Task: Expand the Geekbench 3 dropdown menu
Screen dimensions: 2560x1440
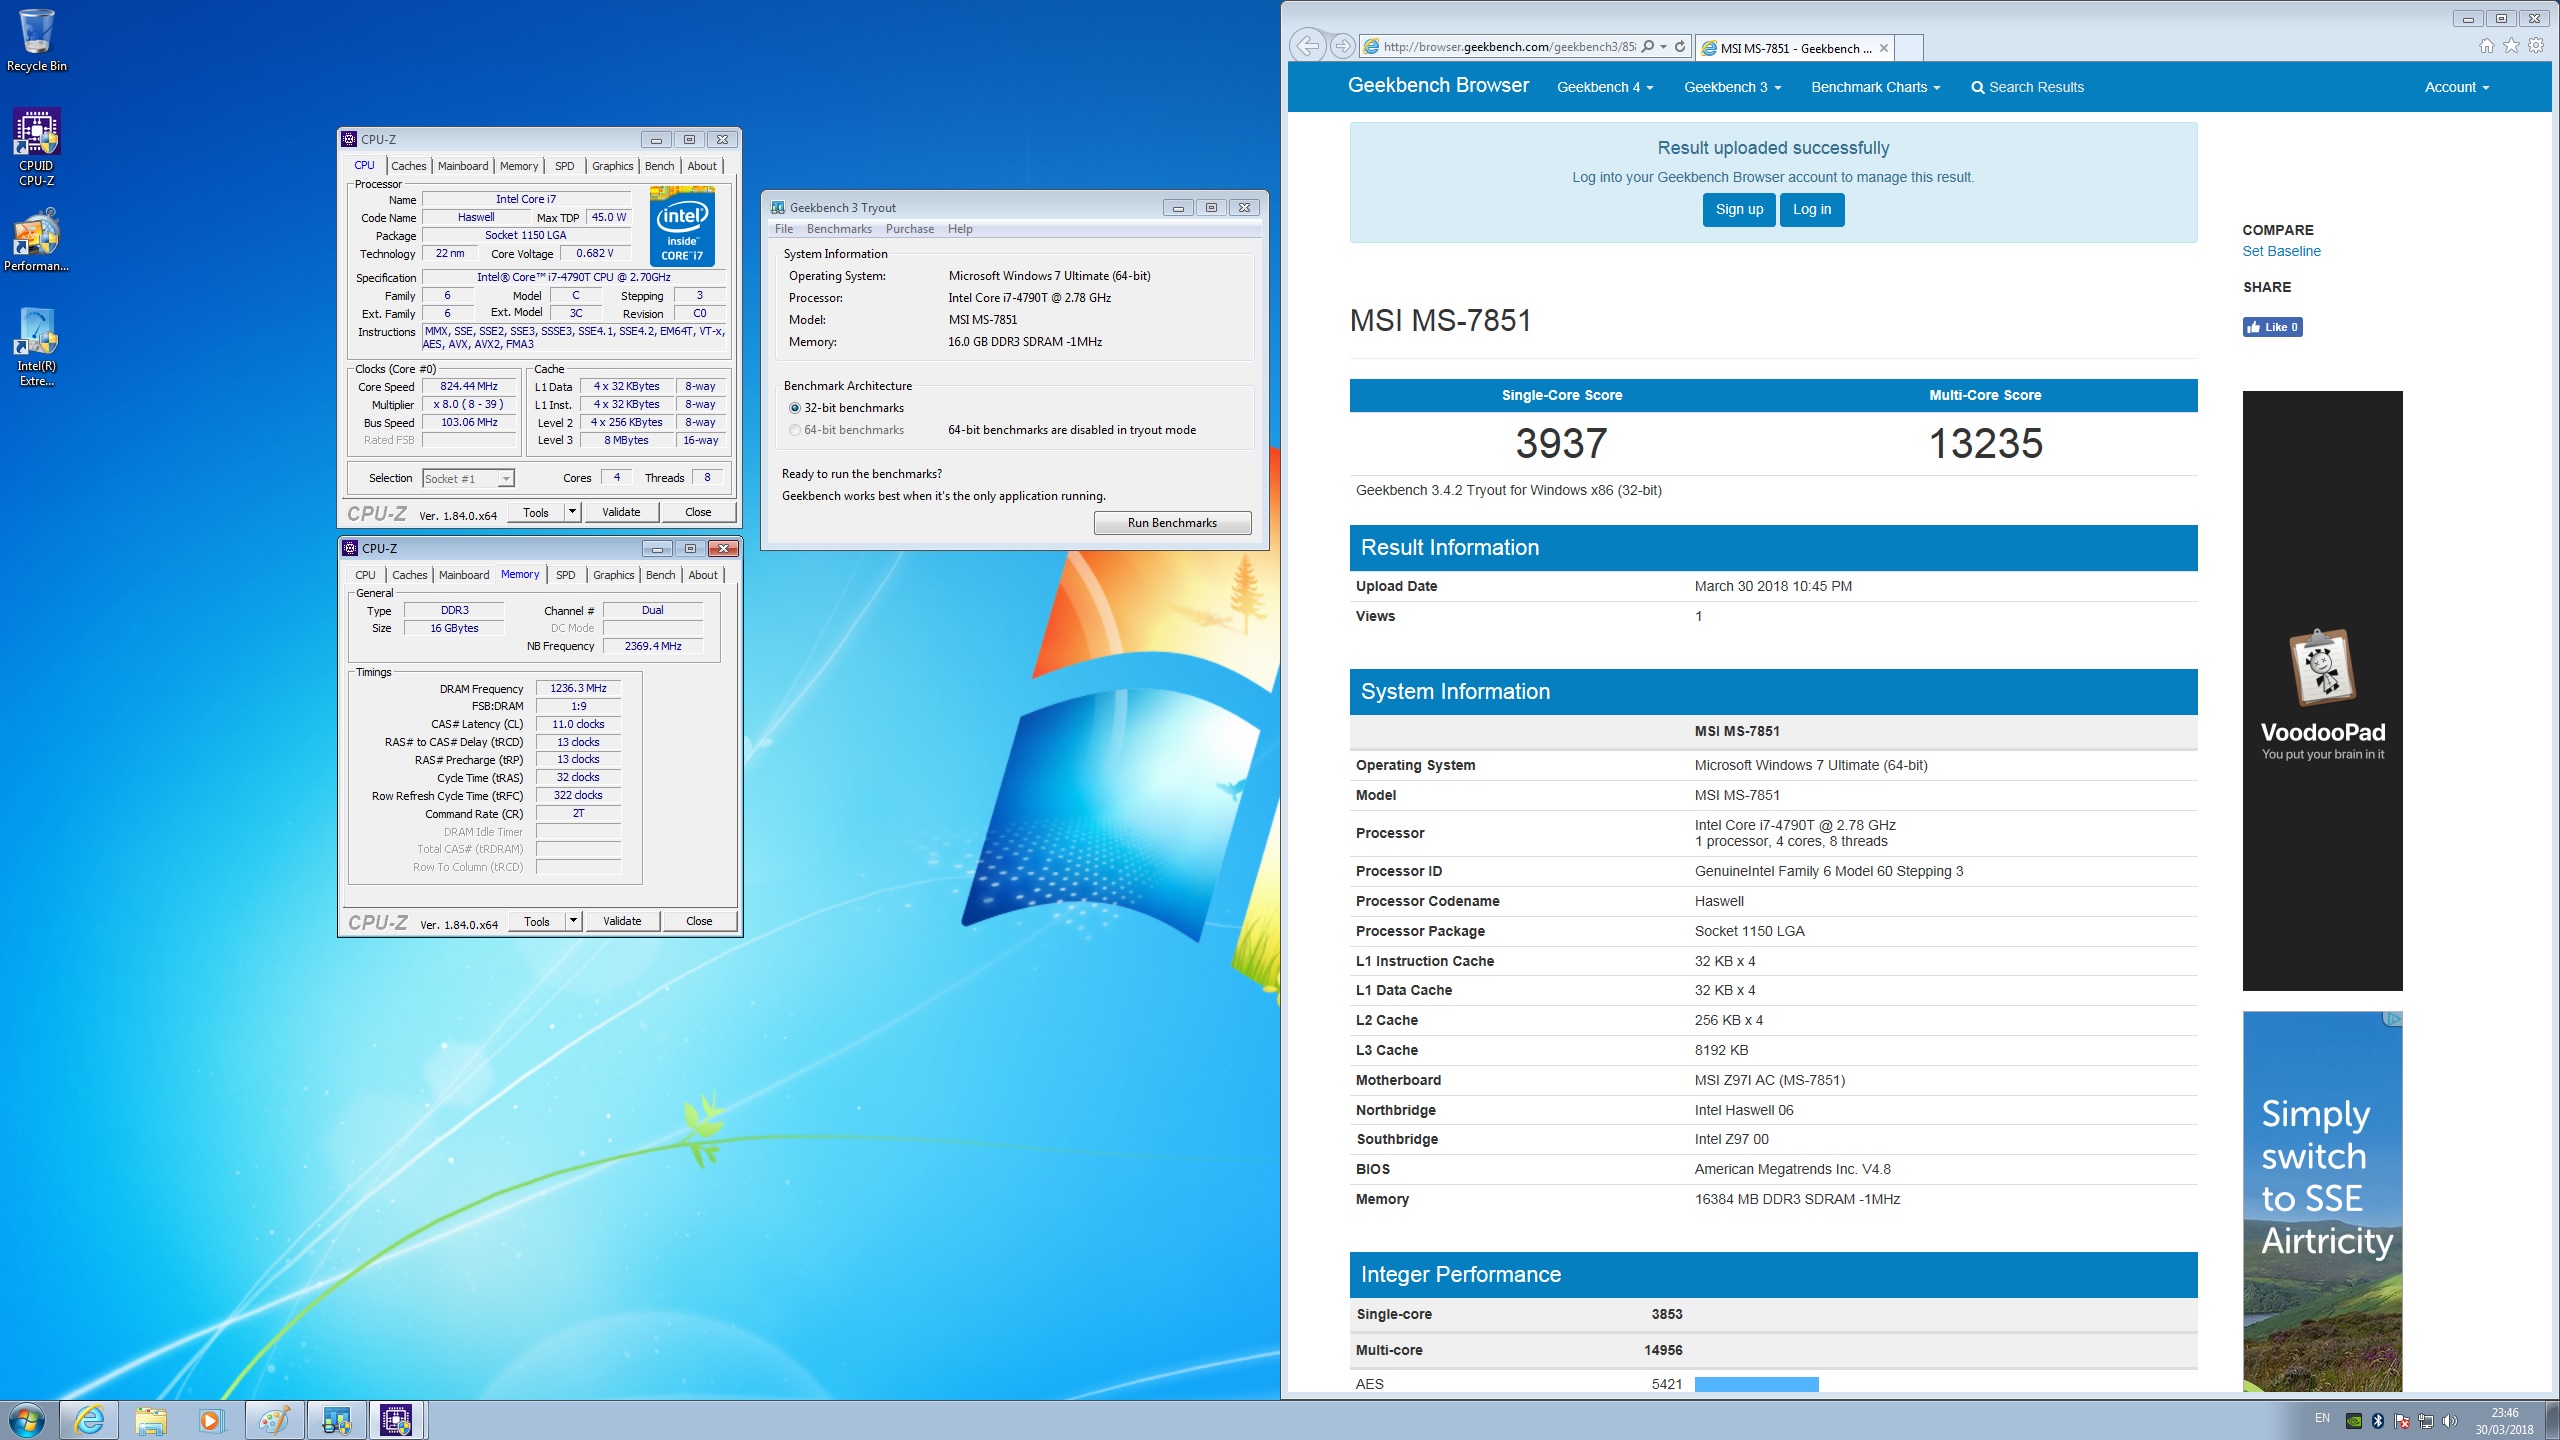Action: 1733,87
